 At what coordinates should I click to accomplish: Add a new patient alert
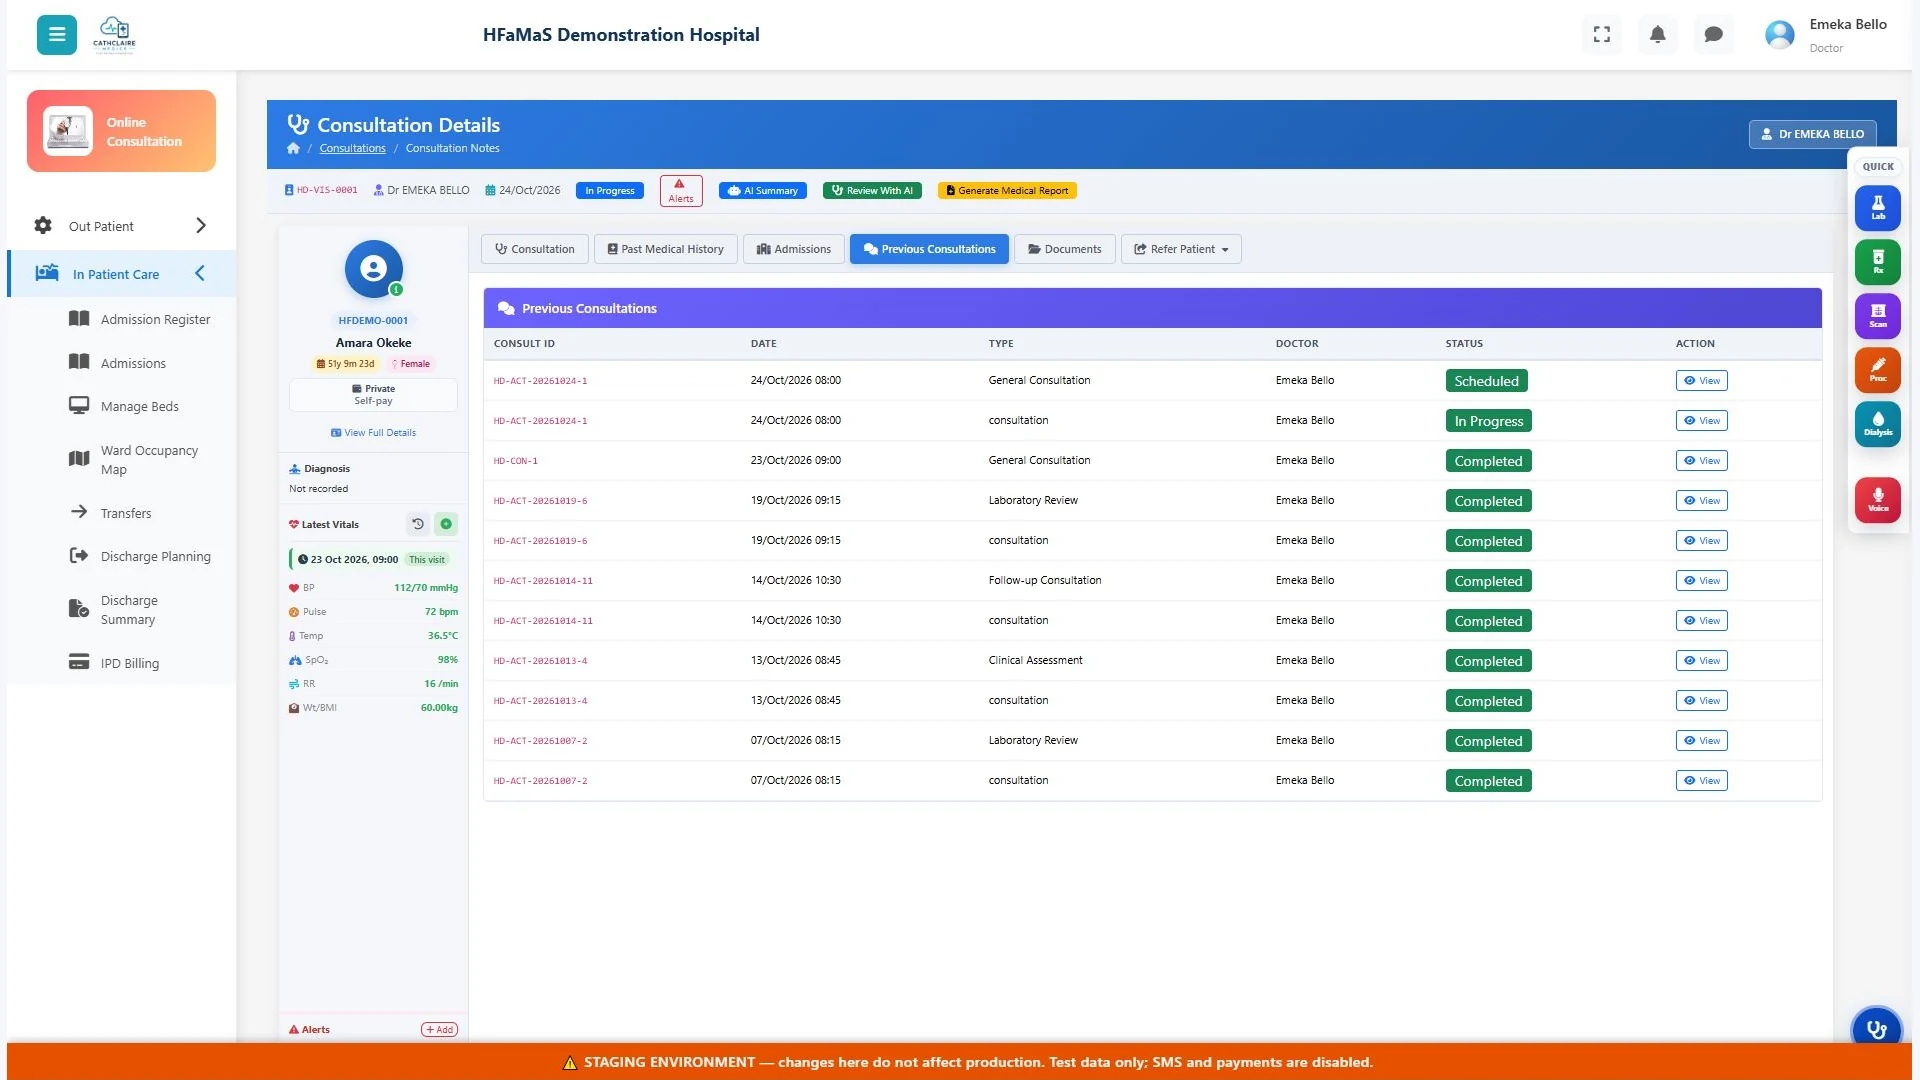point(439,1029)
